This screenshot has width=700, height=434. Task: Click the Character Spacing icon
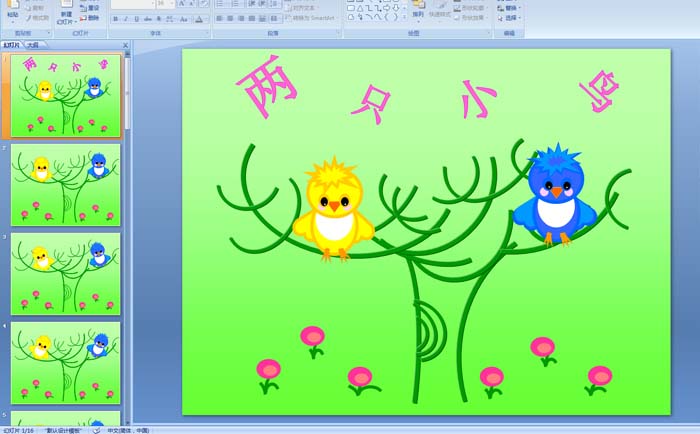170,19
